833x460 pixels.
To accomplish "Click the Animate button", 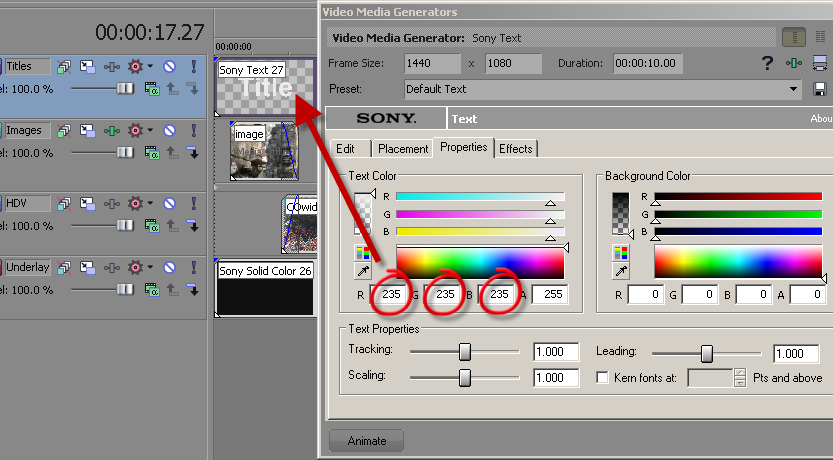I will click(366, 440).
